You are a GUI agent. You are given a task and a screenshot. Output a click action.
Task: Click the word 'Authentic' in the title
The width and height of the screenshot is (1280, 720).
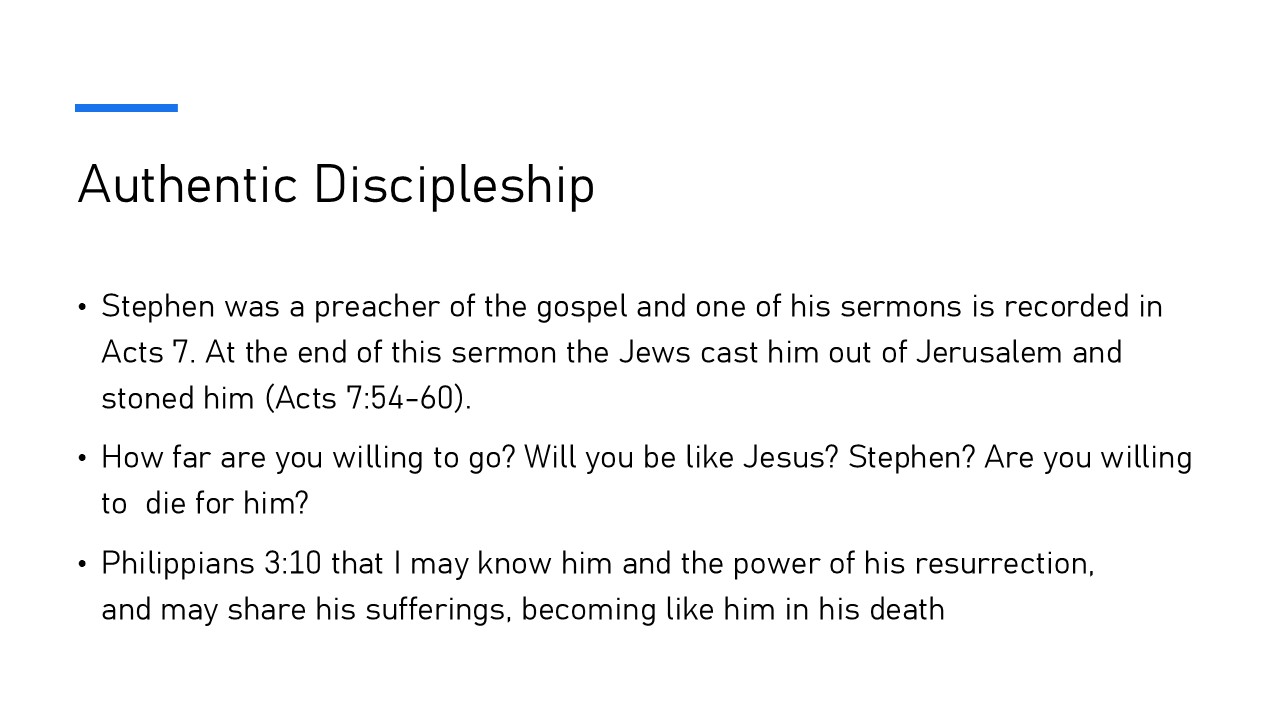coord(187,185)
